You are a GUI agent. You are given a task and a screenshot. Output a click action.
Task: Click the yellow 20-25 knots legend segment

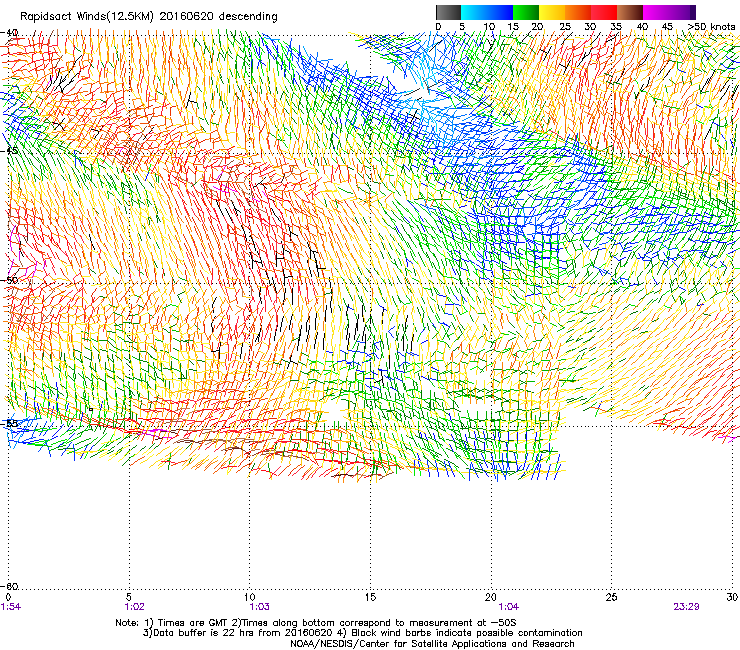[x=552, y=12]
